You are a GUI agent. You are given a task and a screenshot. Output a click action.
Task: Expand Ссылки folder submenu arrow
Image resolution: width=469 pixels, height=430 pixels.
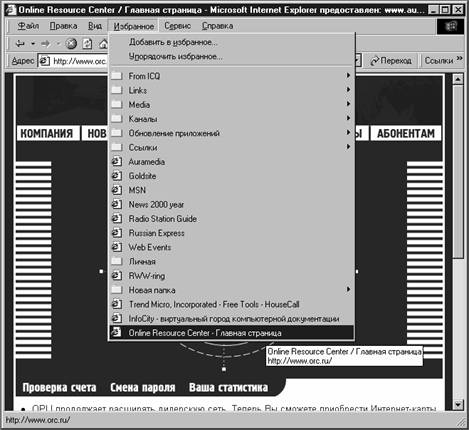click(x=348, y=147)
